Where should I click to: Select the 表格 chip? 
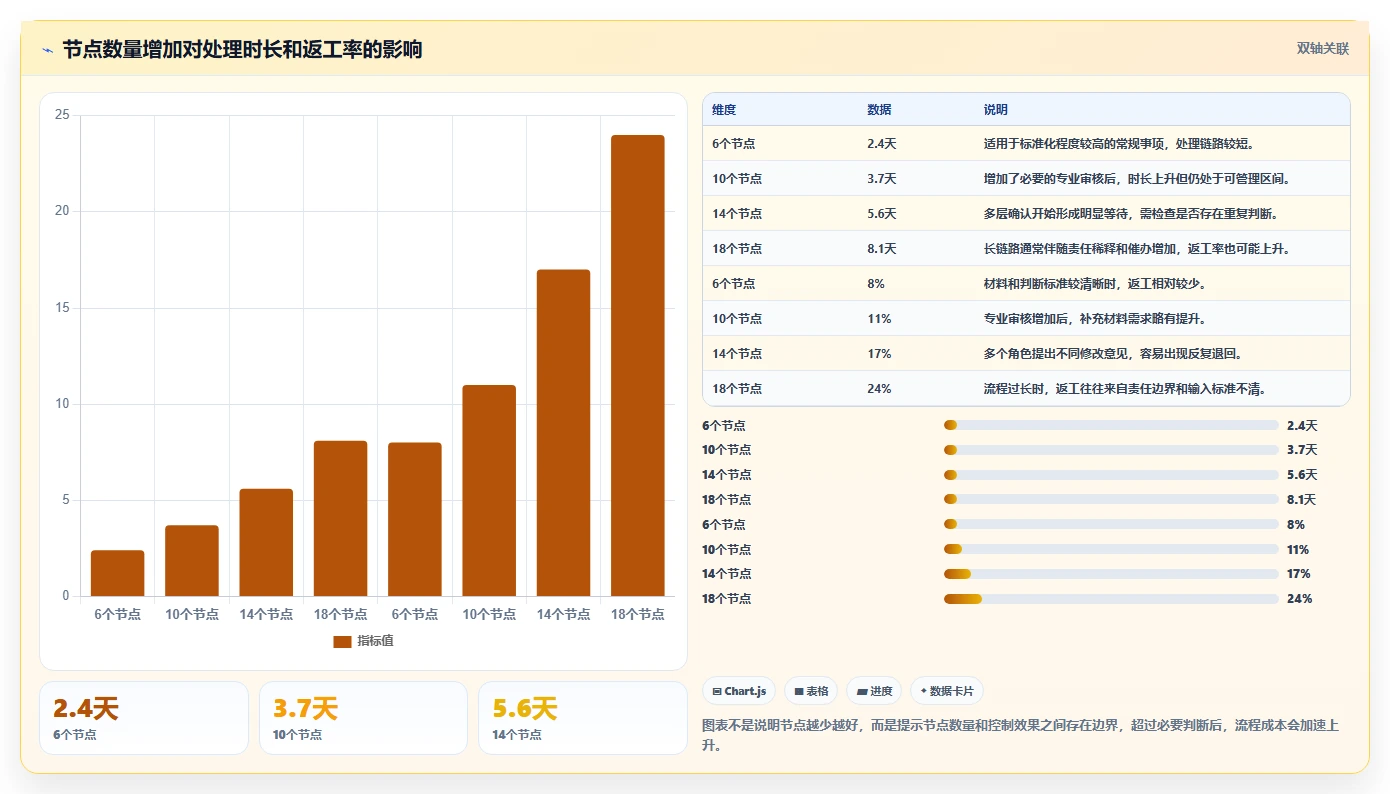tap(811, 691)
